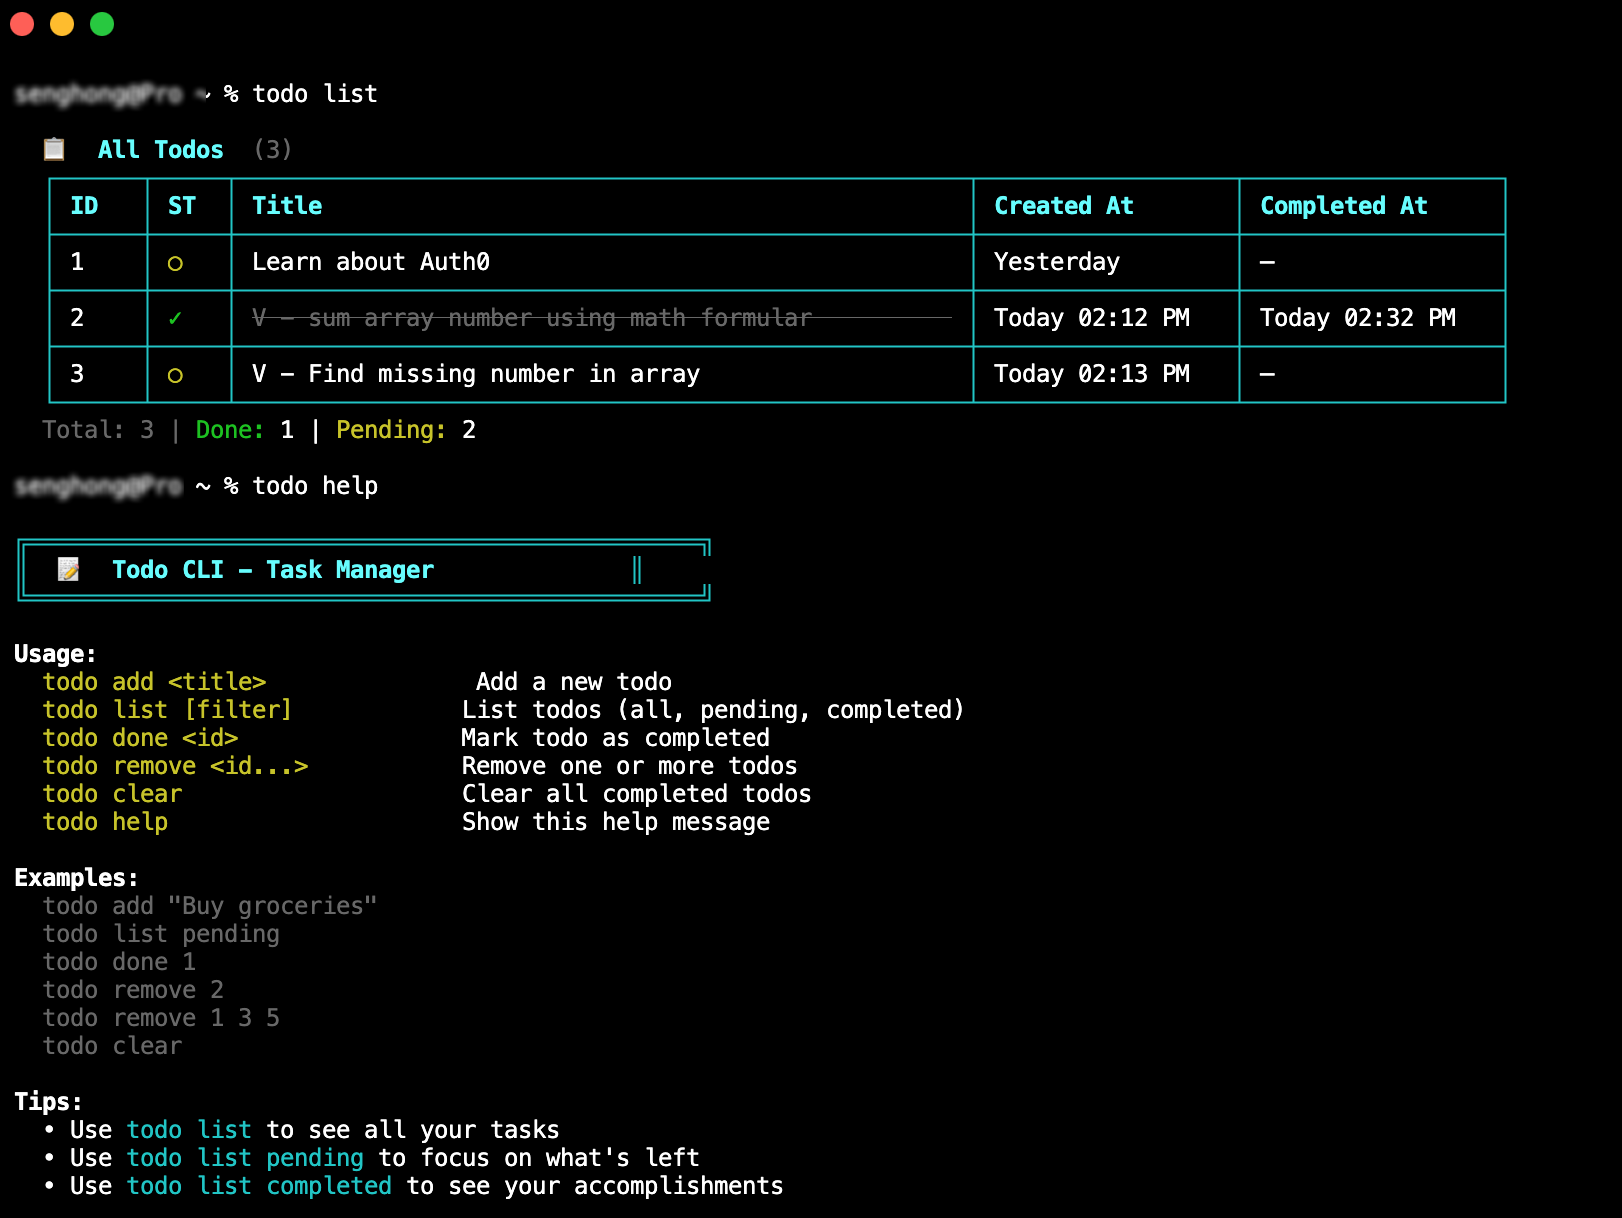1622x1218 pixels.
Task: Click the example 'todo remove 1 3 5'
Action: click(161, 1018)
